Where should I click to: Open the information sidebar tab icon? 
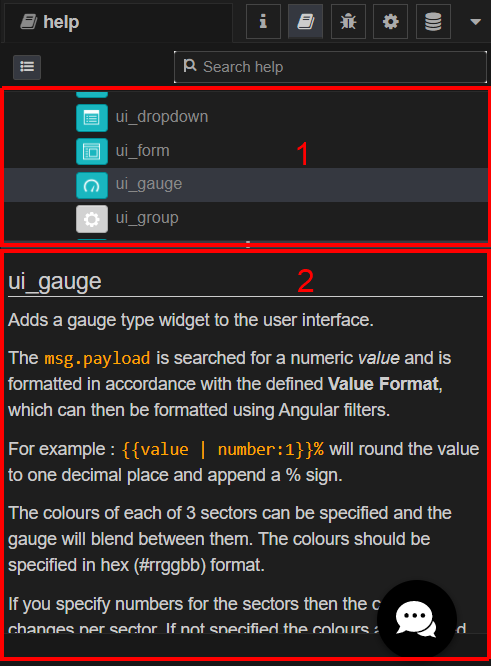pos(263,22)
